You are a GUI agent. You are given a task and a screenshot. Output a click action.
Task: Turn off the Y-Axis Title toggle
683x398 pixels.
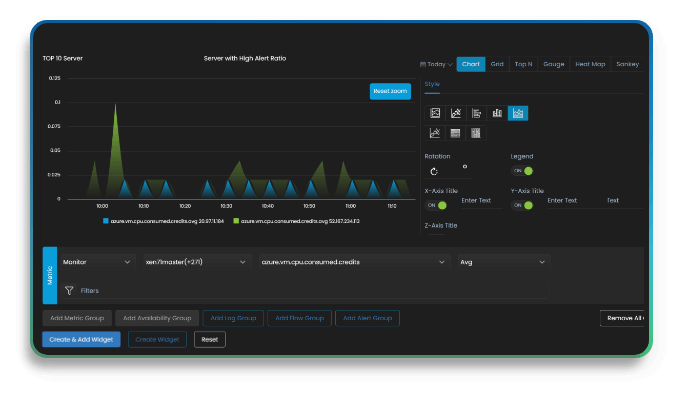point(522,205)
